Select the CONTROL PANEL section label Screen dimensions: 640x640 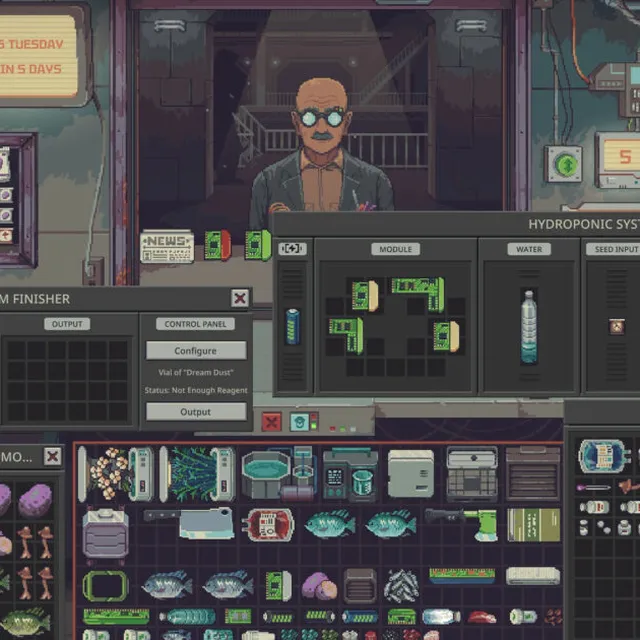(x=195, y=324)
